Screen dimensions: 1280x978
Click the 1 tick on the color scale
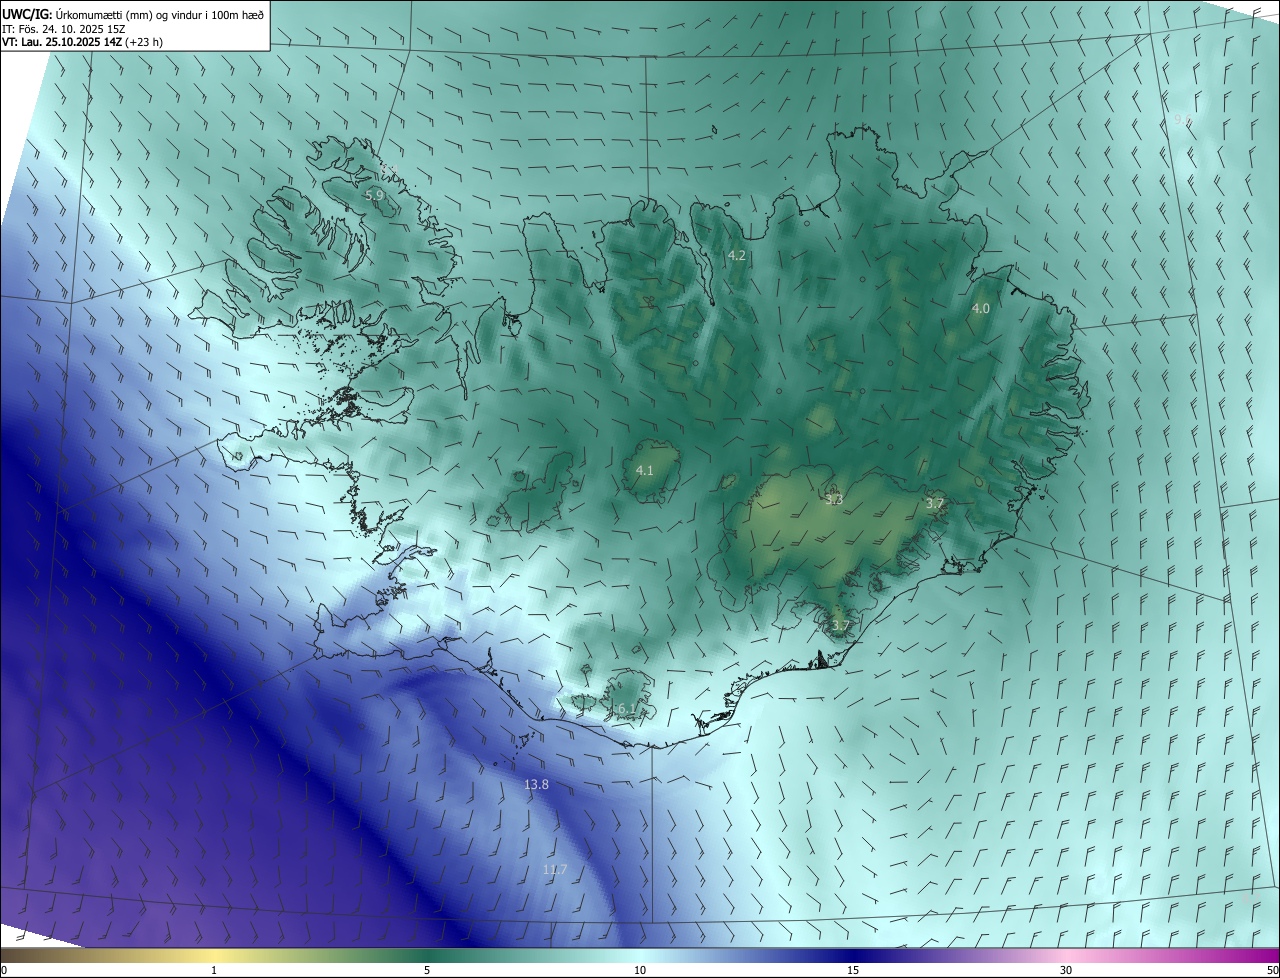(x=214, y=970)
